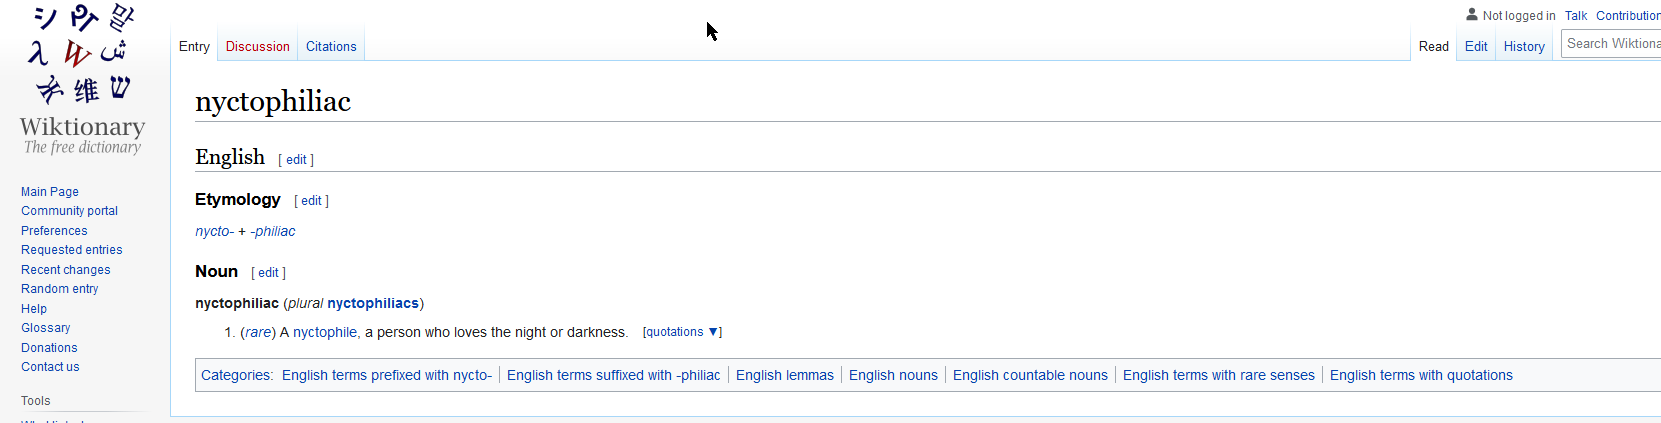Open the nyctophile definition link
The height and width of the screenshot is (423, 1661).
click(x=325, y=332)
